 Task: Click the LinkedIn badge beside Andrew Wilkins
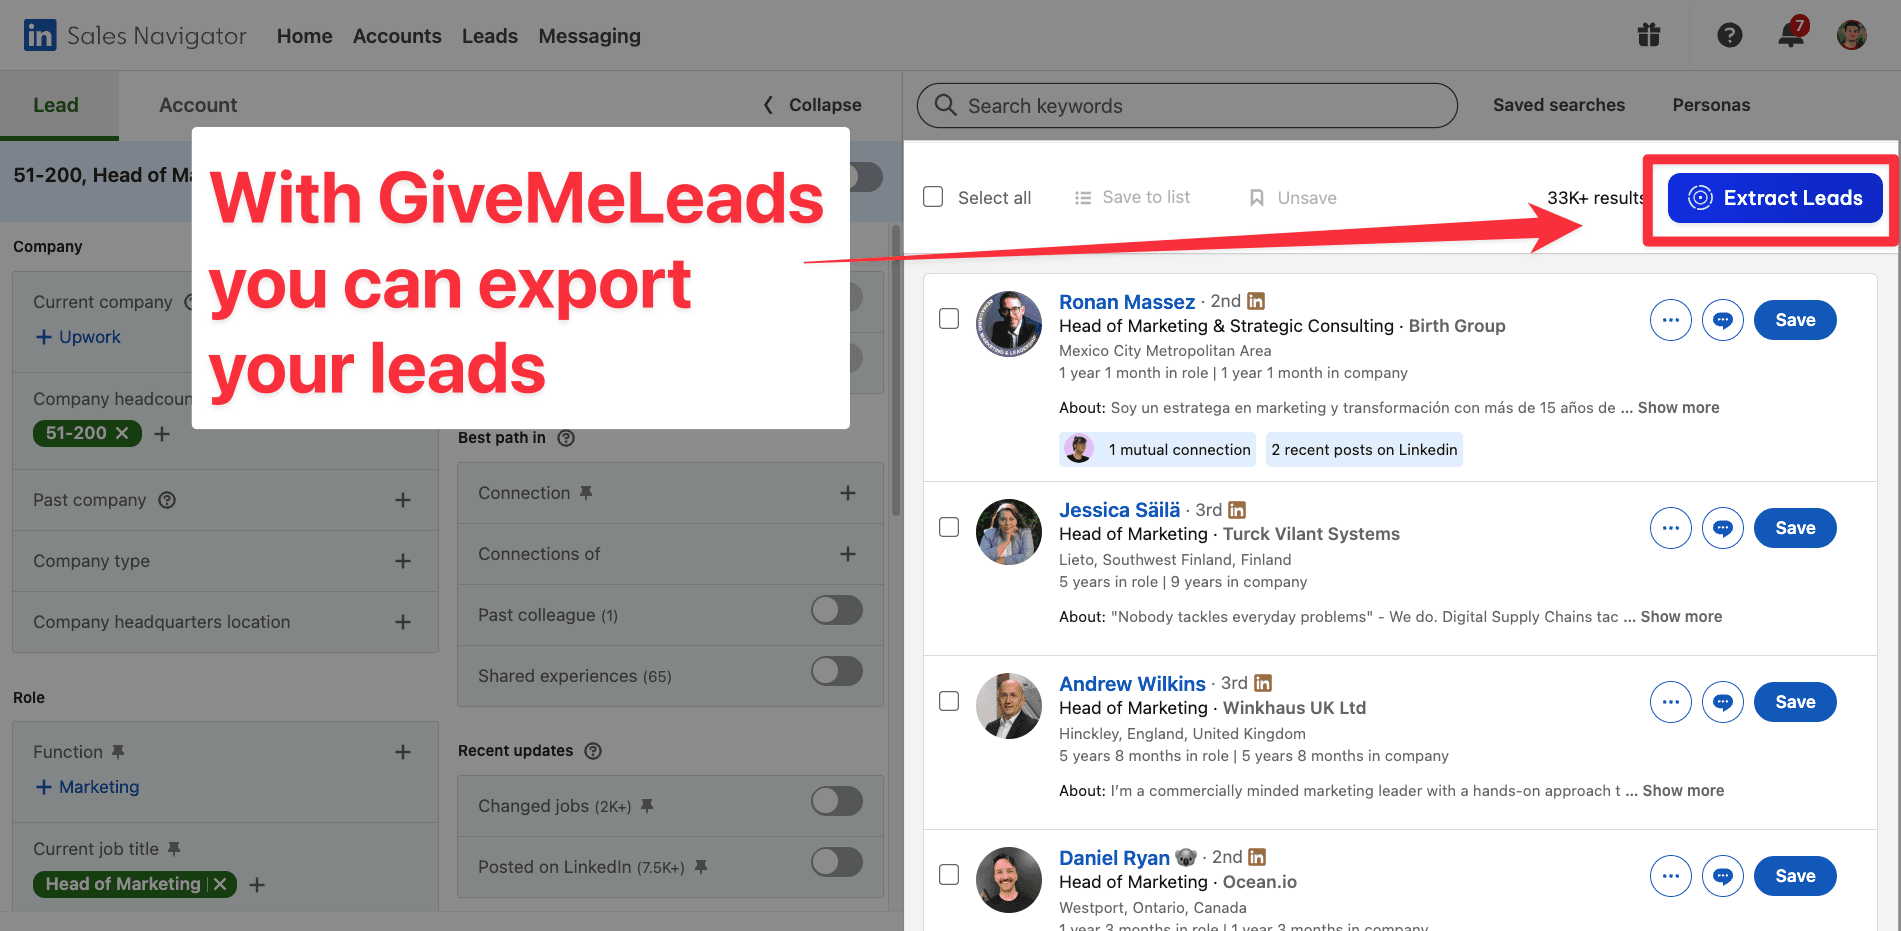1262,682
